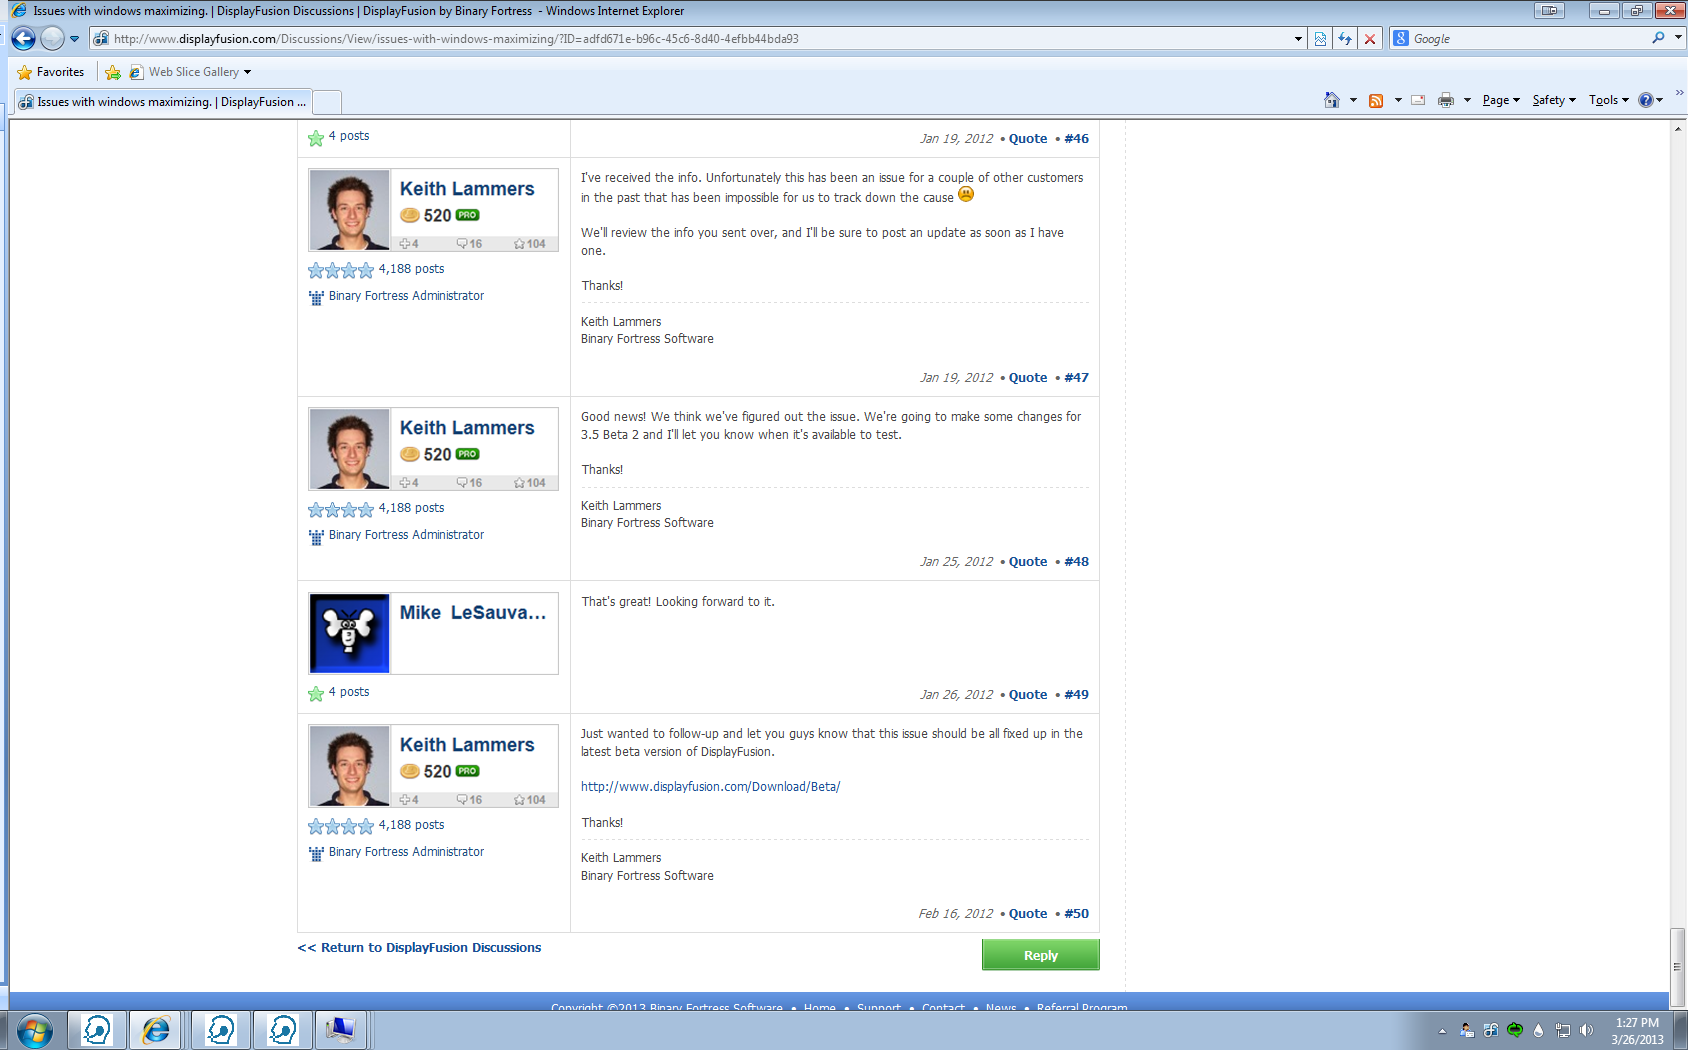Click the RSS feeds icon
Viewport: 1688px width, 1050px height.
1376,100
